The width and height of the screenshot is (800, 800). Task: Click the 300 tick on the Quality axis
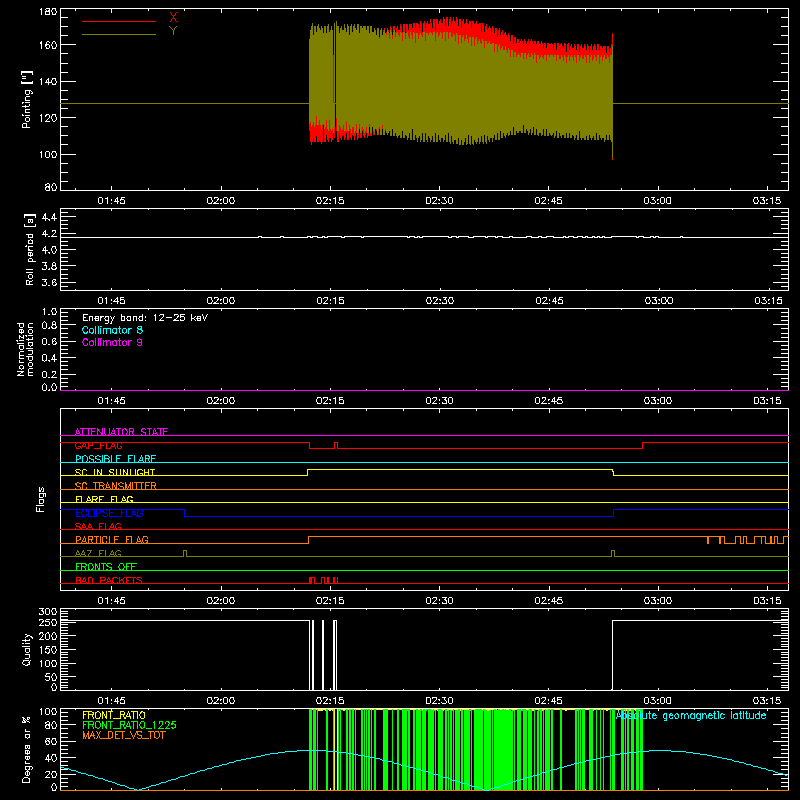(x=48, y=612)
